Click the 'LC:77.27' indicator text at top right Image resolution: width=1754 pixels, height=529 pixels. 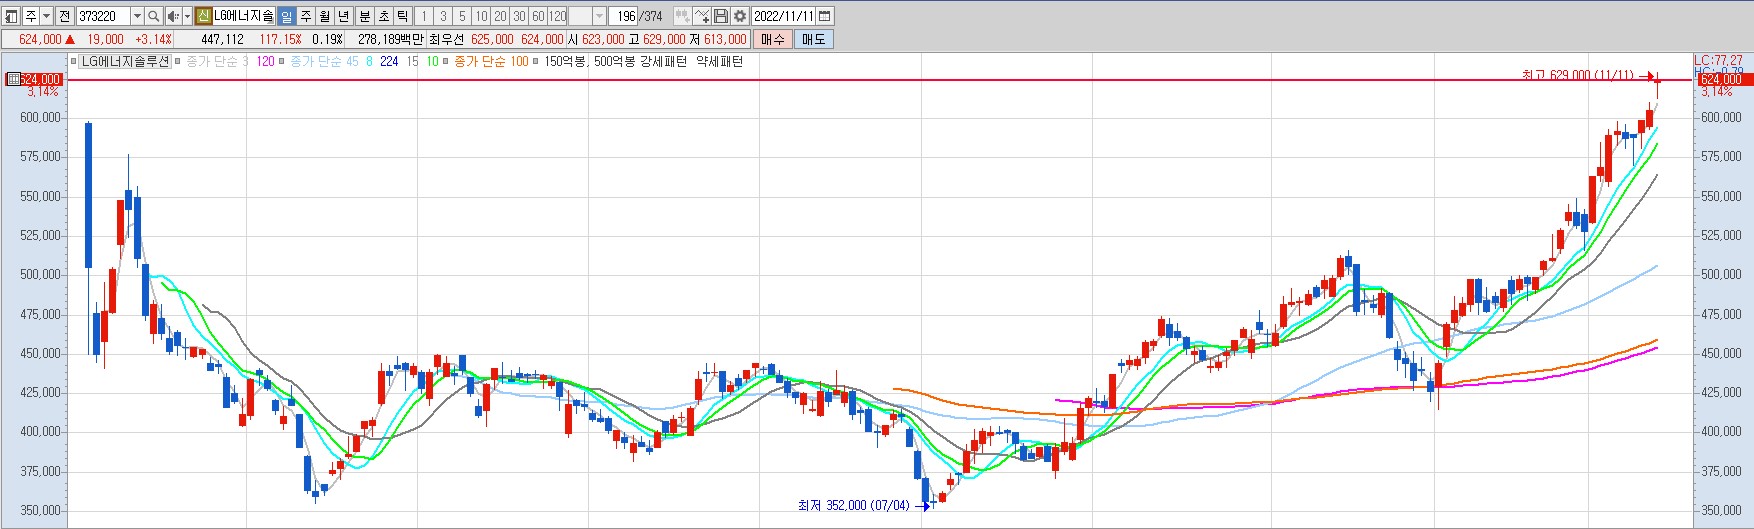click(1718, 61)
